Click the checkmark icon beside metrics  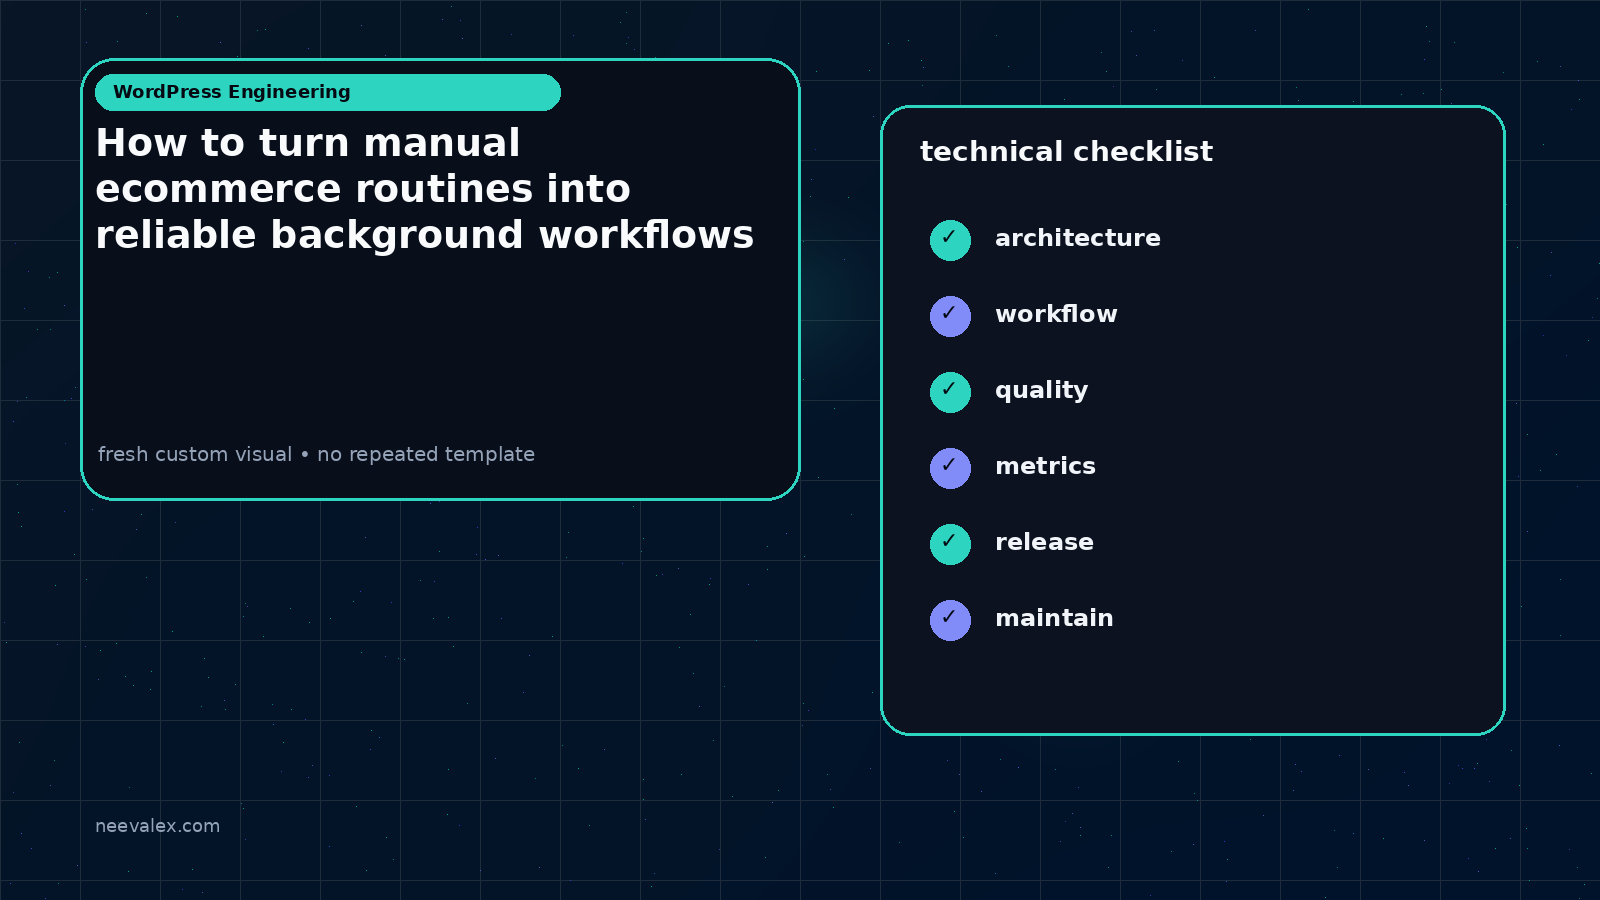click(x=950, y=468)
